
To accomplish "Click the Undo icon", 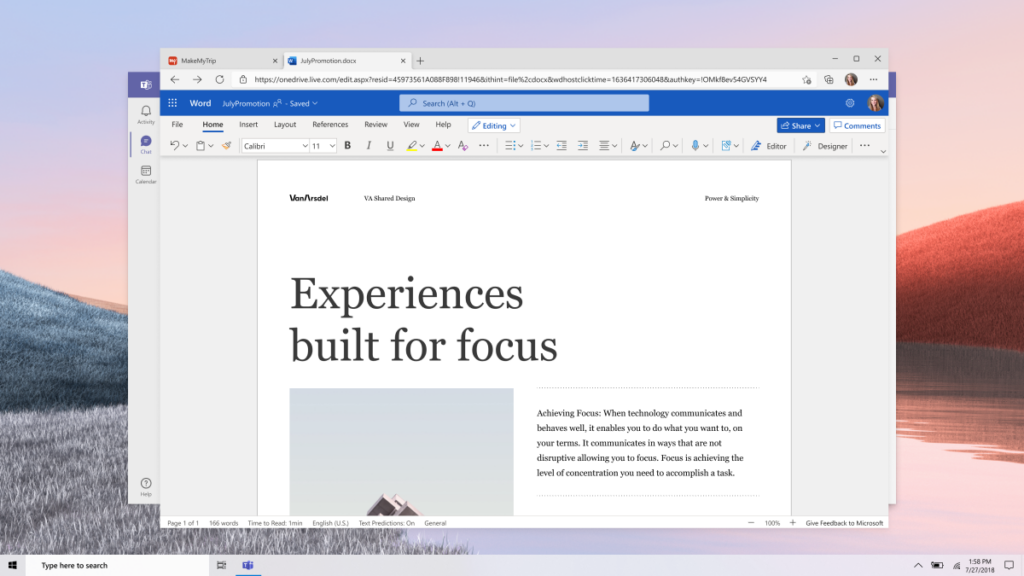I will [174, 145].
